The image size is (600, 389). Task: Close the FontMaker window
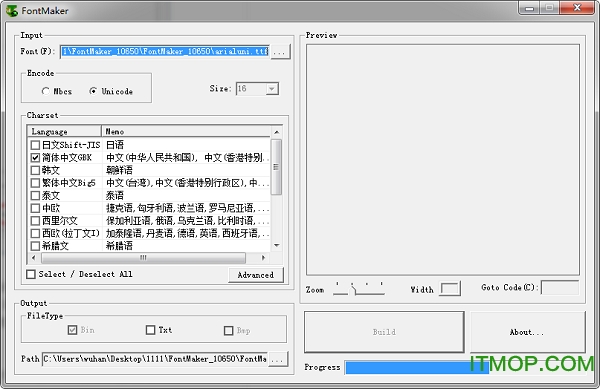click(577, 8)
